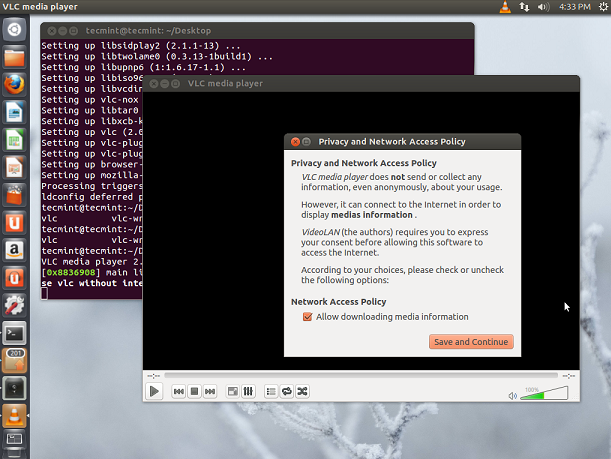Click the playback seek bar
The image size is (611, 459).
[x=360, y=375]
